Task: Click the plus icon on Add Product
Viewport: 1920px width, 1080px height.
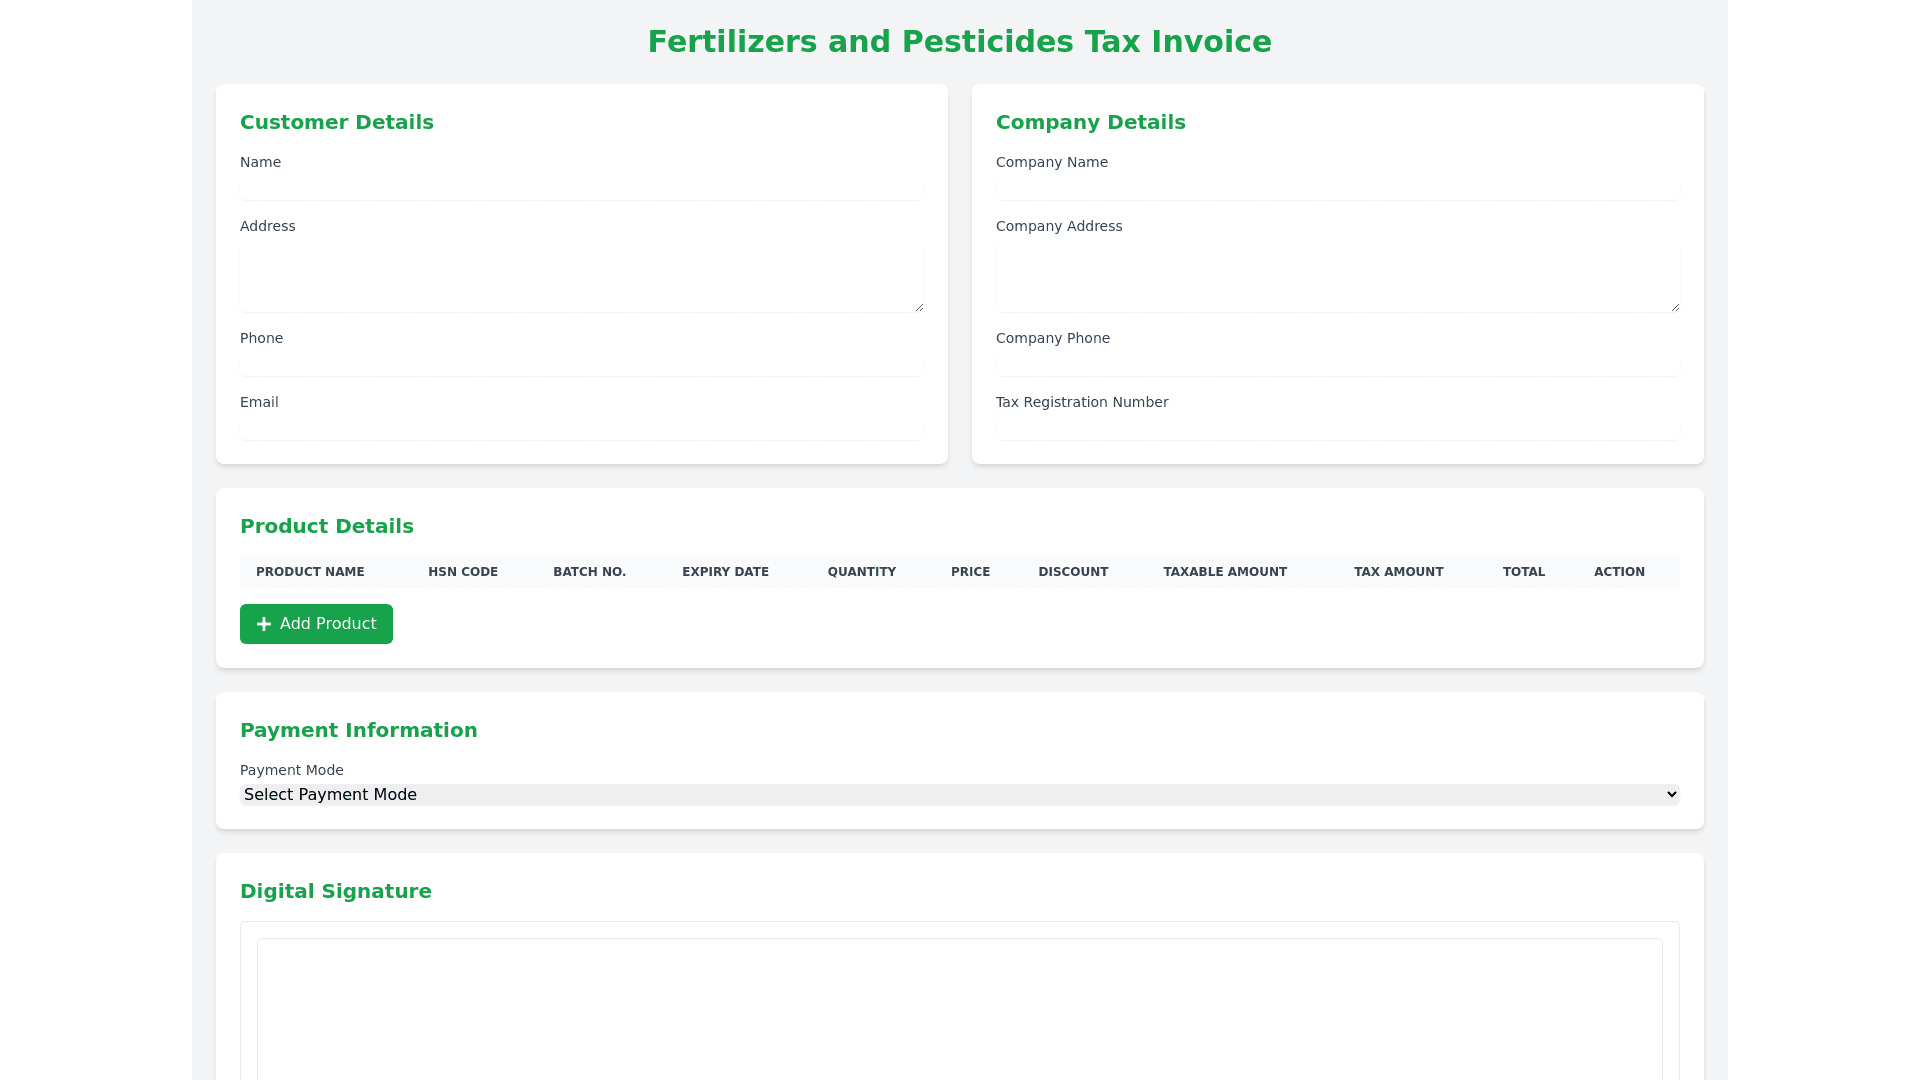Action: [264, 624]
